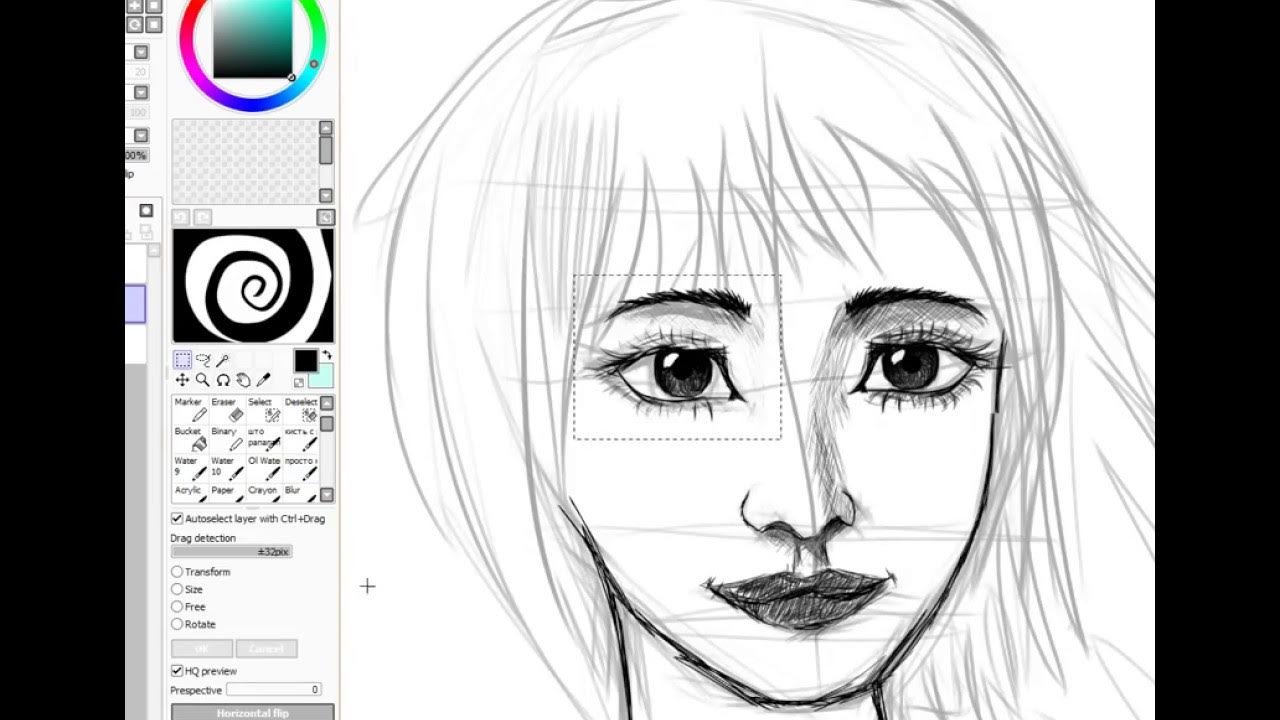
Task: Select the Eyedropper color picker tool
Action: (x=264, y=380)
